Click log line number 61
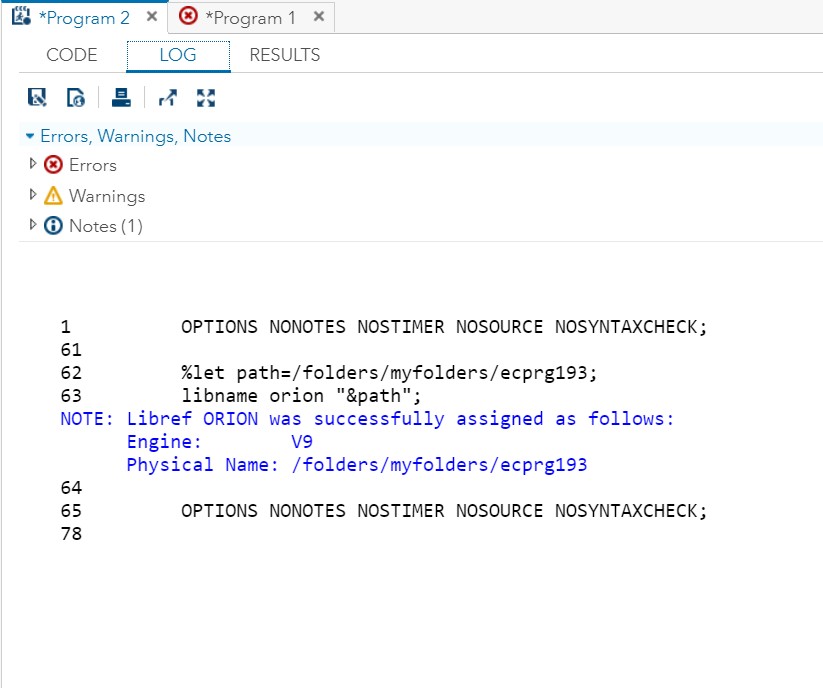 [71, 350]
